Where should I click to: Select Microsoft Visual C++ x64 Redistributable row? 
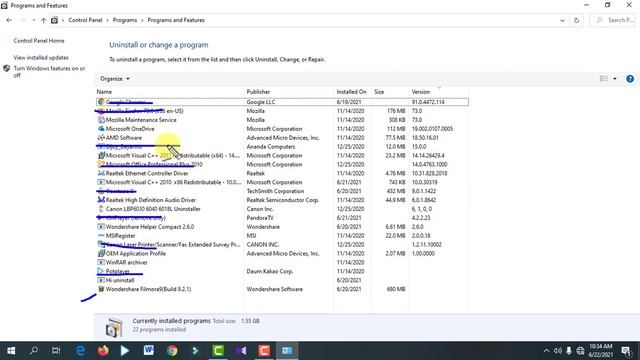click(x=282, y=156)
